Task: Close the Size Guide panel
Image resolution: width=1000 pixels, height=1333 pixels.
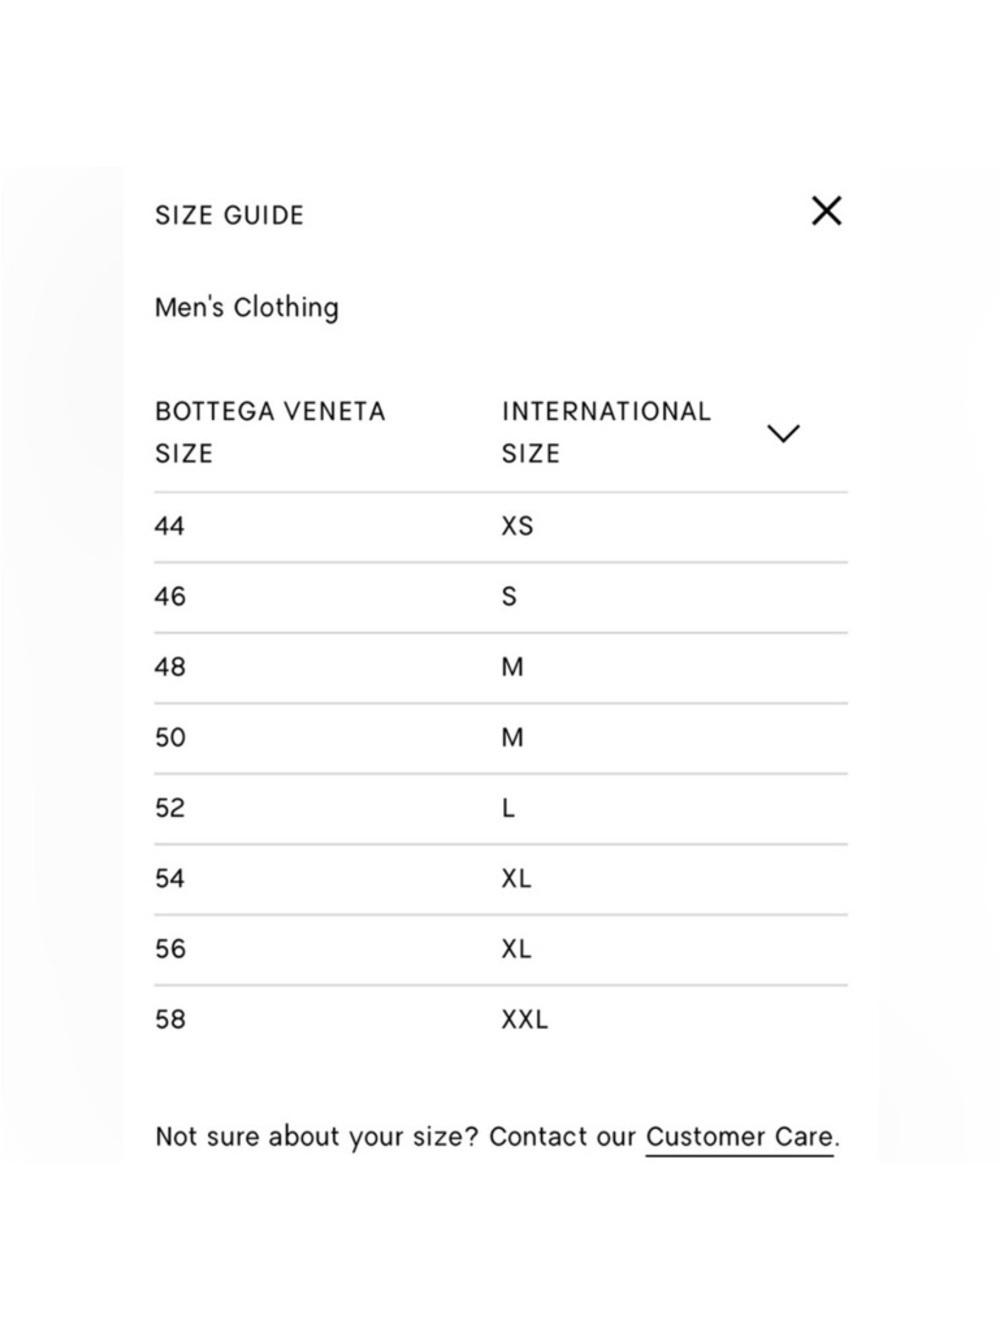Action: [x=826, y=211]
